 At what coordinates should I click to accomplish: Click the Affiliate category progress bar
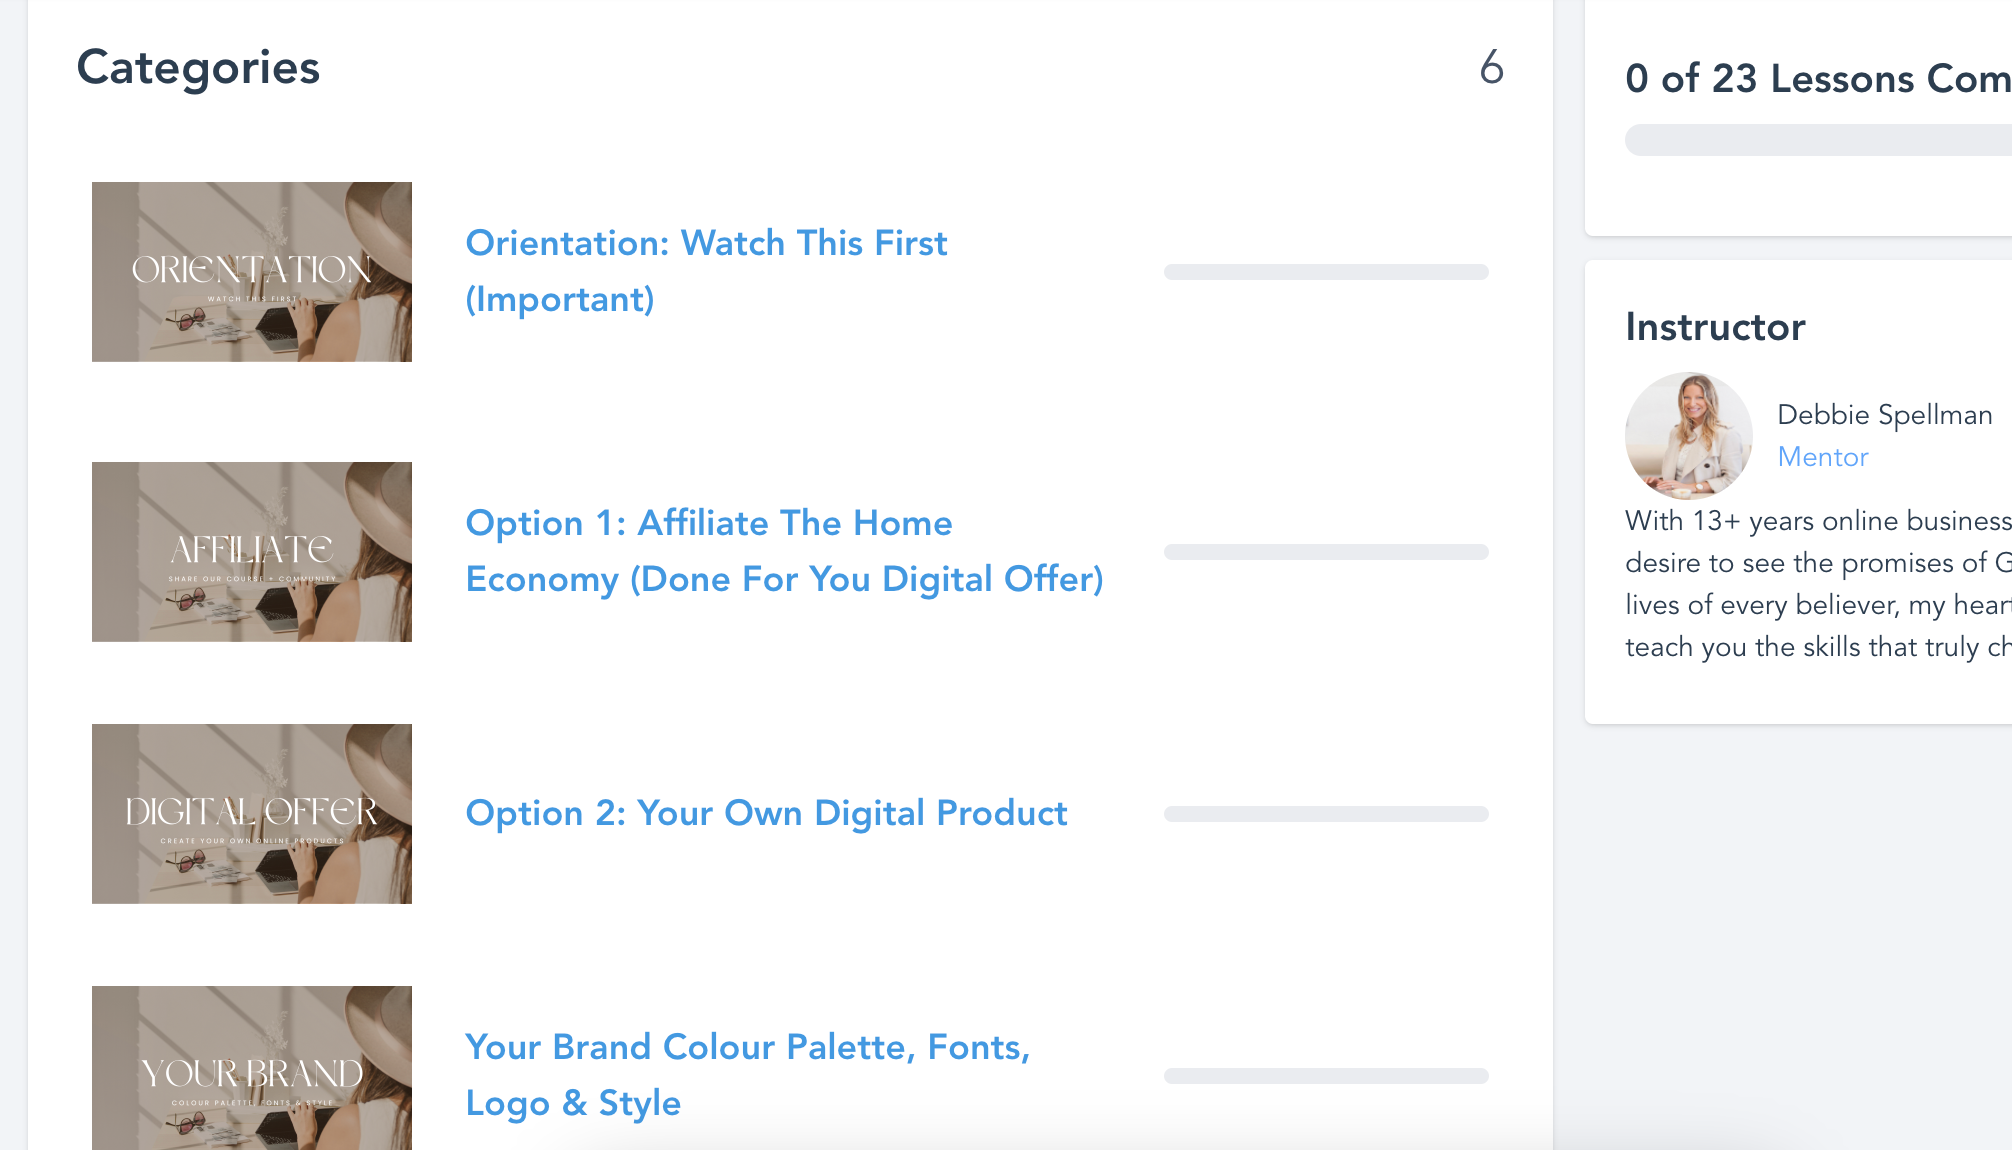coord(1326,552)
